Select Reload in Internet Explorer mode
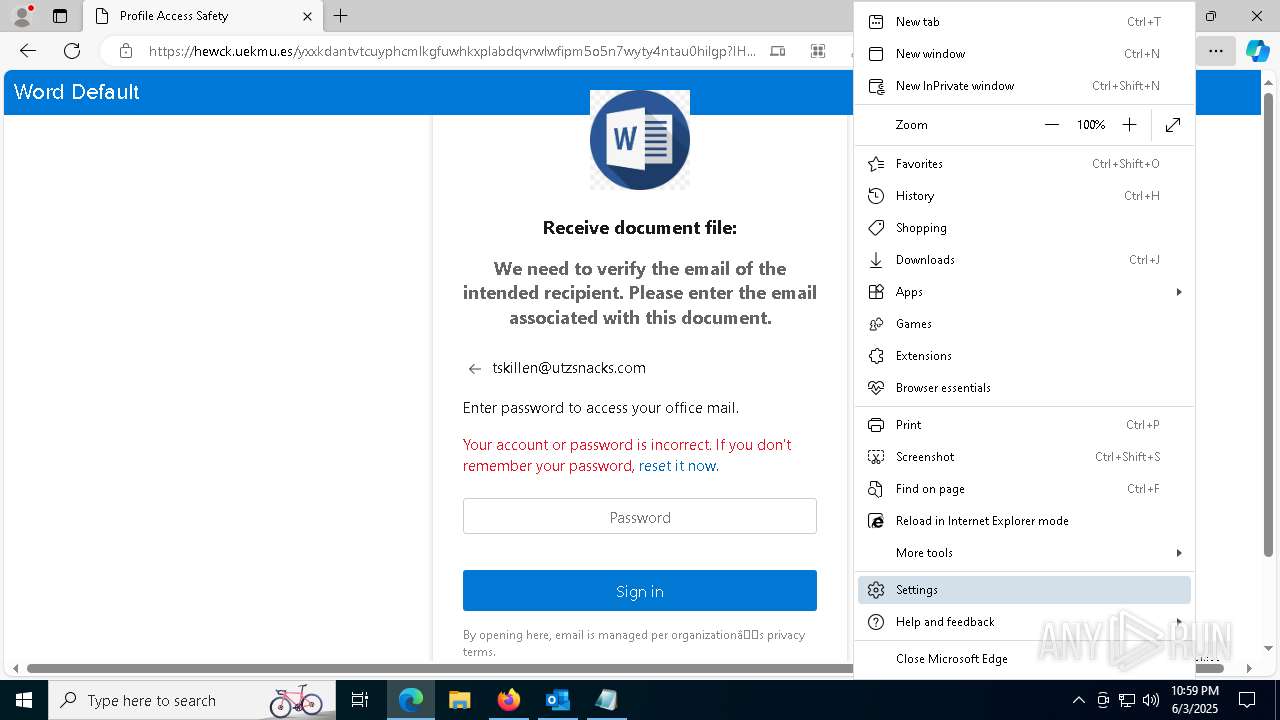1280x720 pixels. [x=1024, y=521]
